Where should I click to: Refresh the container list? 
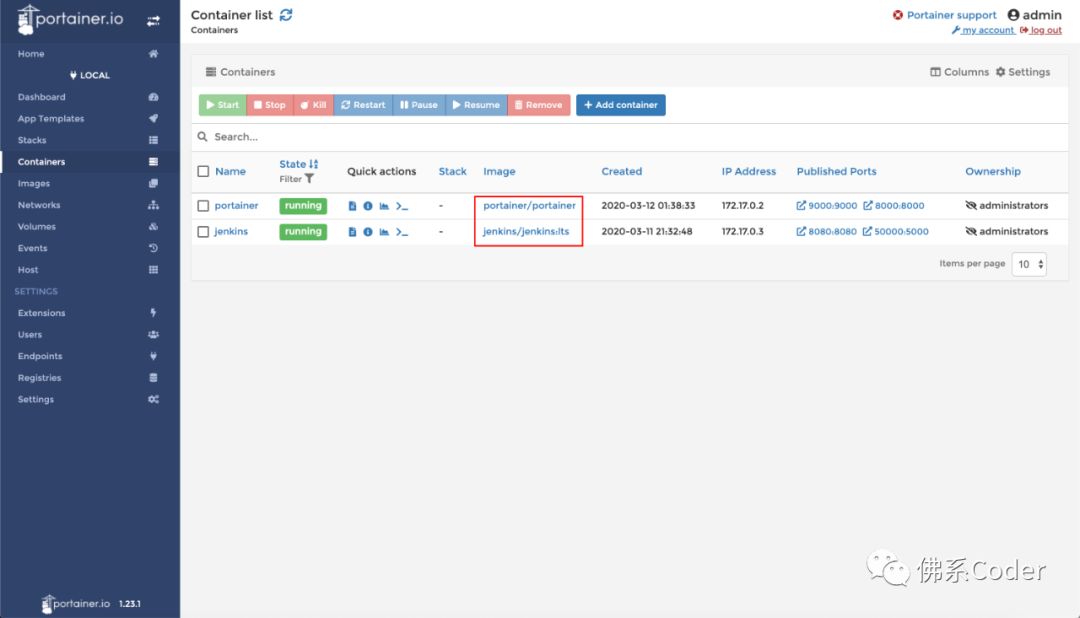(286, 14)
